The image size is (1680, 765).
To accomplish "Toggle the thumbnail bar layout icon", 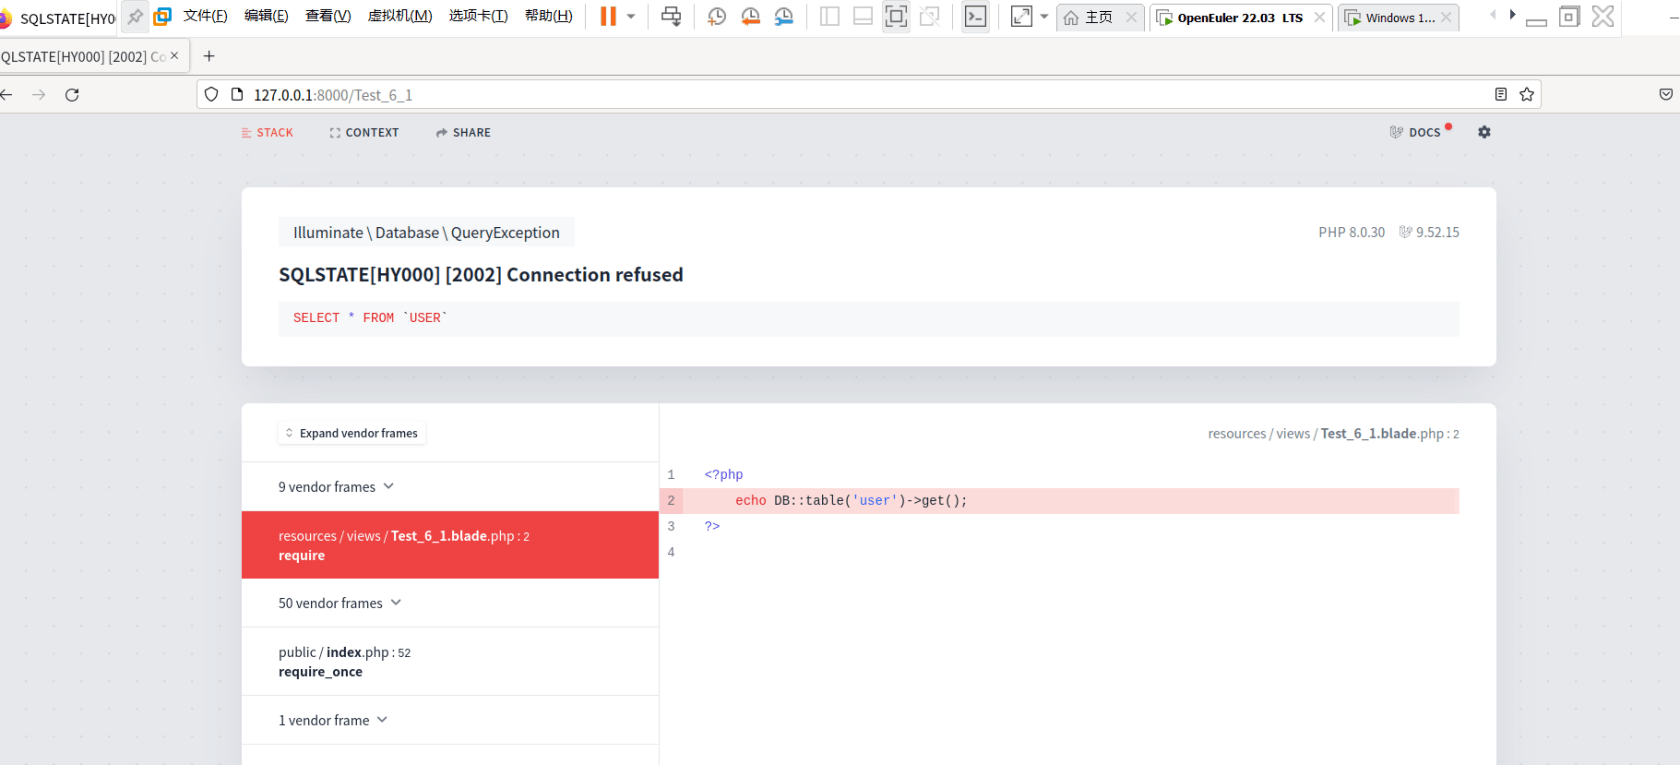I will (x=863, y=16).
